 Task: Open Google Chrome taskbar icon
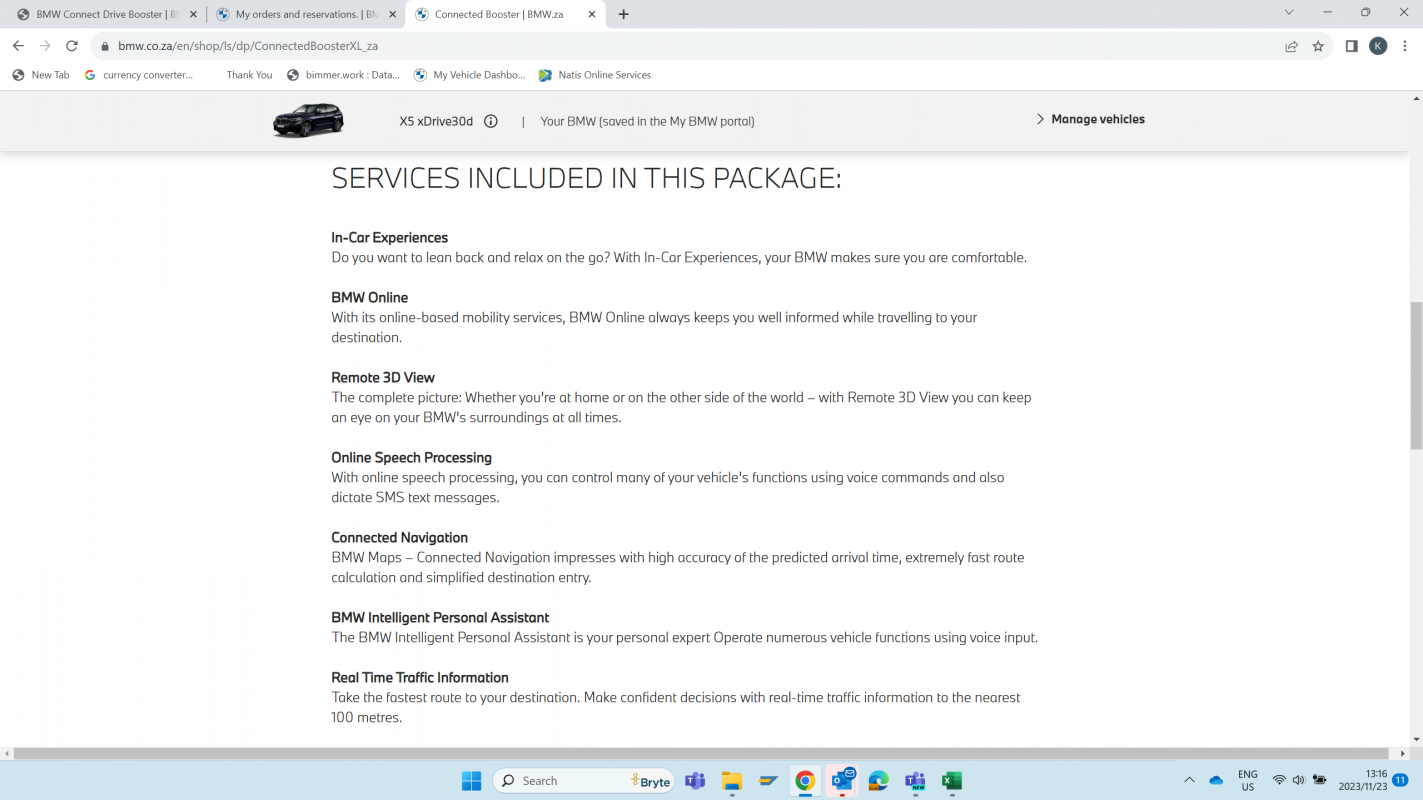point(805,781)
